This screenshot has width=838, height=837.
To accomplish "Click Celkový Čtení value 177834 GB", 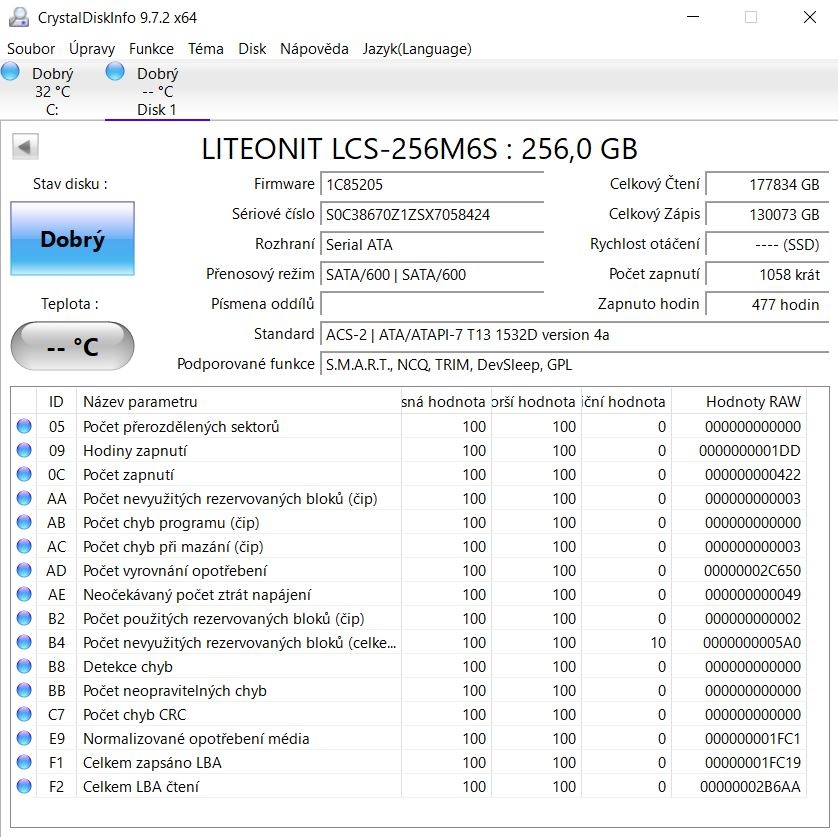I will pyautogui.click(x=767, y=184).
